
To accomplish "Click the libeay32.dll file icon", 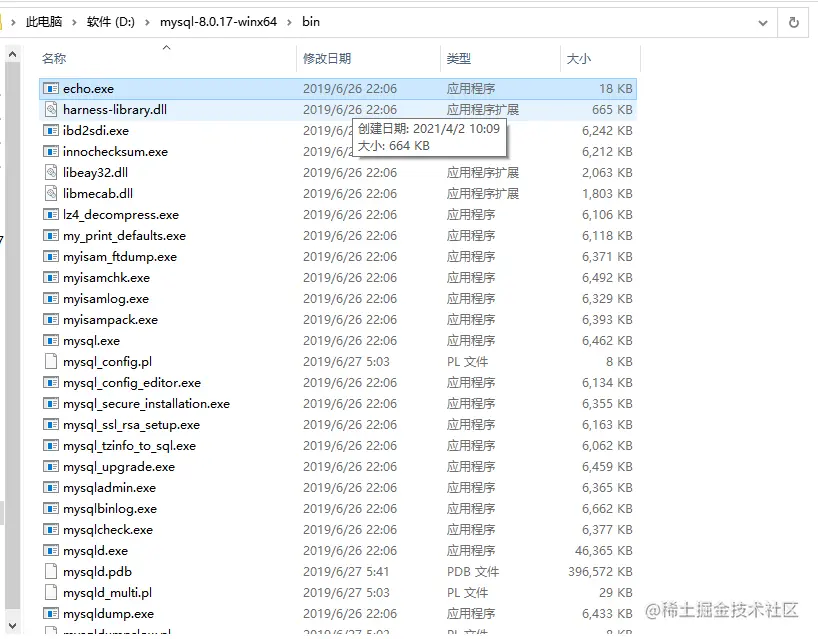I will click(x=51, y=173).
